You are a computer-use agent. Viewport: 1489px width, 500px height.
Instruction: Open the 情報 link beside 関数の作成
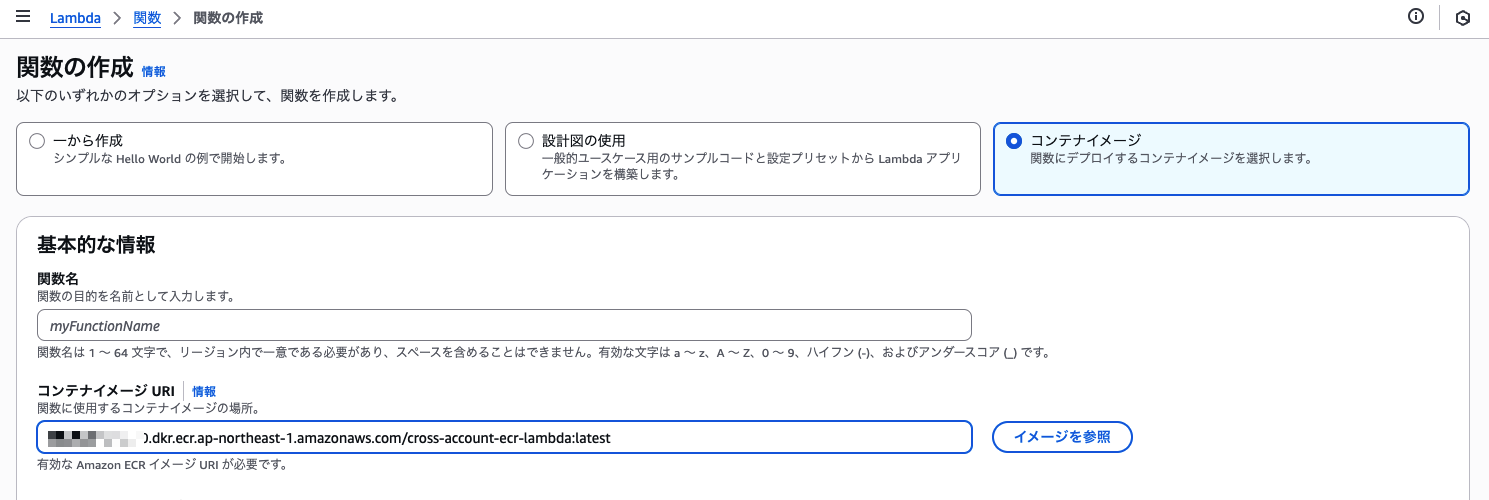[154, 71]
